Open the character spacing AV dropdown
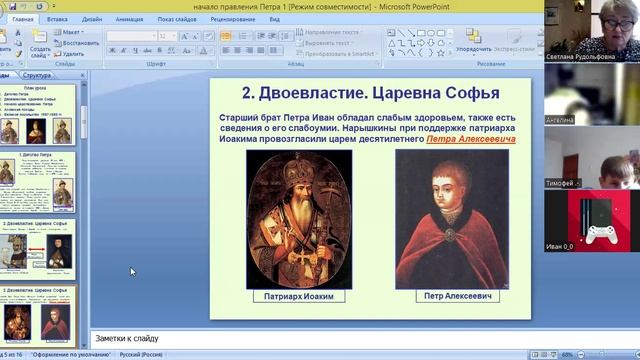640x360 pixels. (172, 51)
